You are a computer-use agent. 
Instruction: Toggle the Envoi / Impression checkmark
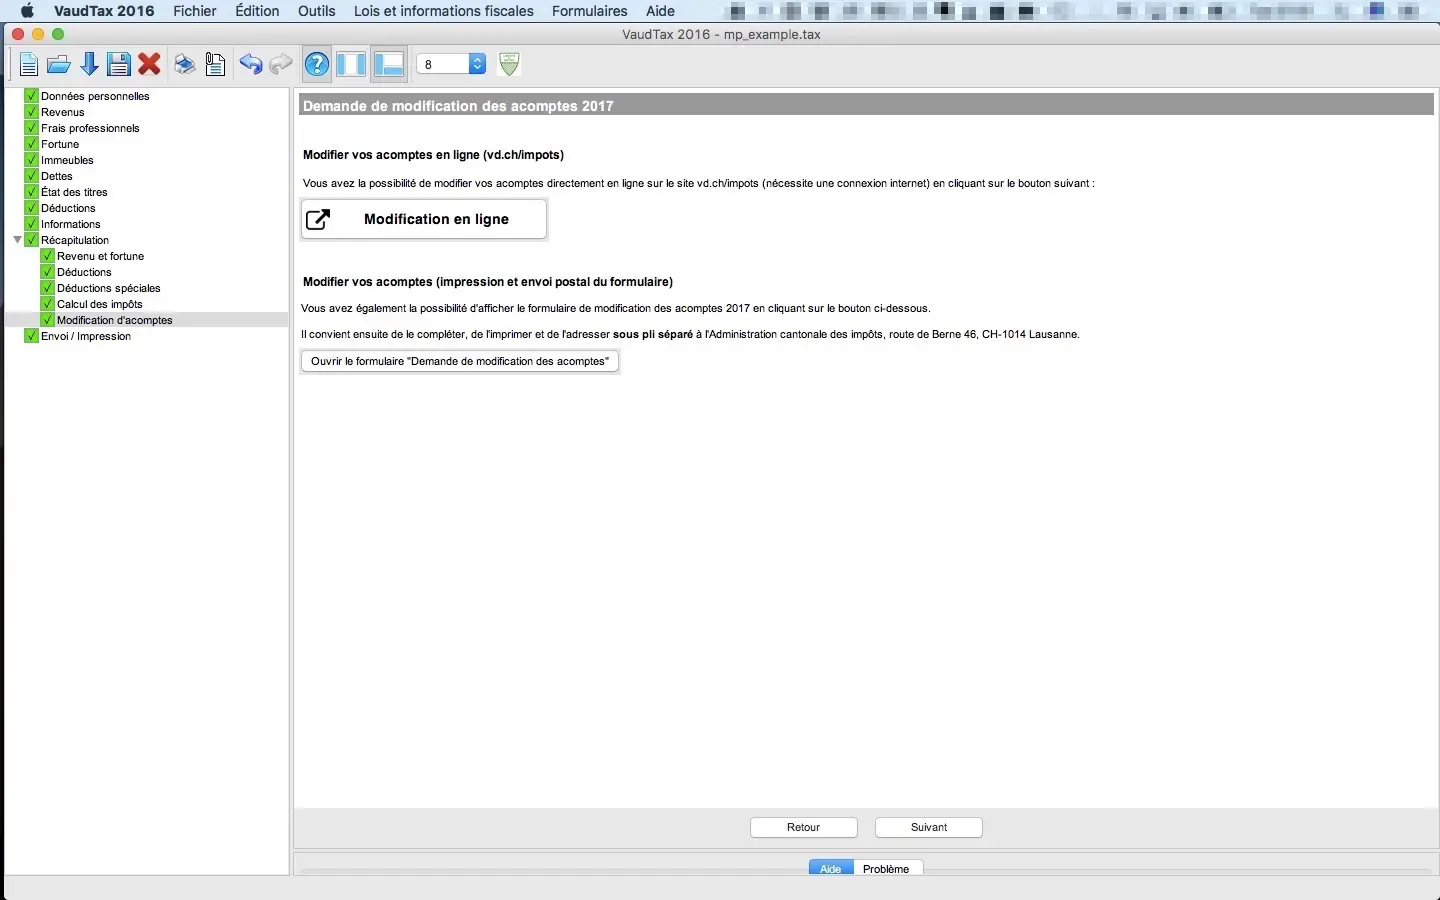(31, 336)
